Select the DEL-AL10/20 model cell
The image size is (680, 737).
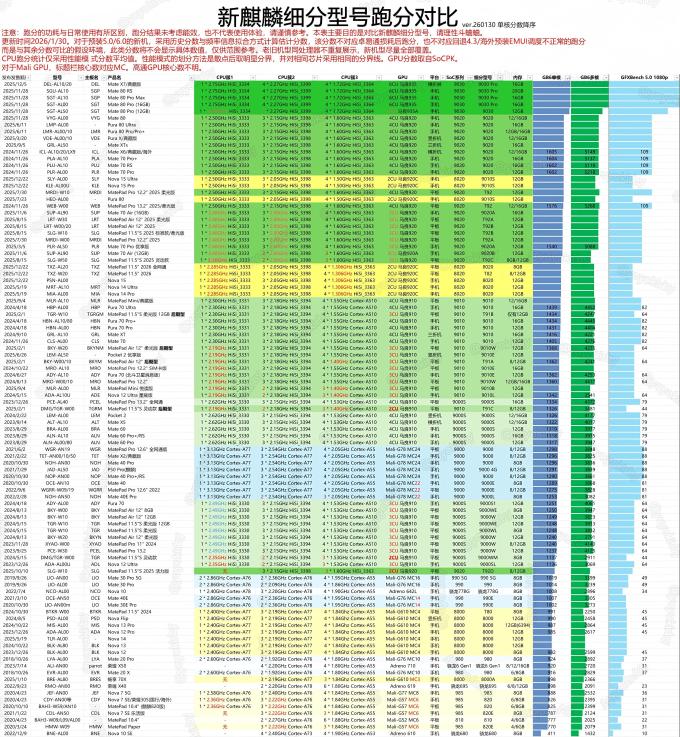pos(57,84)
